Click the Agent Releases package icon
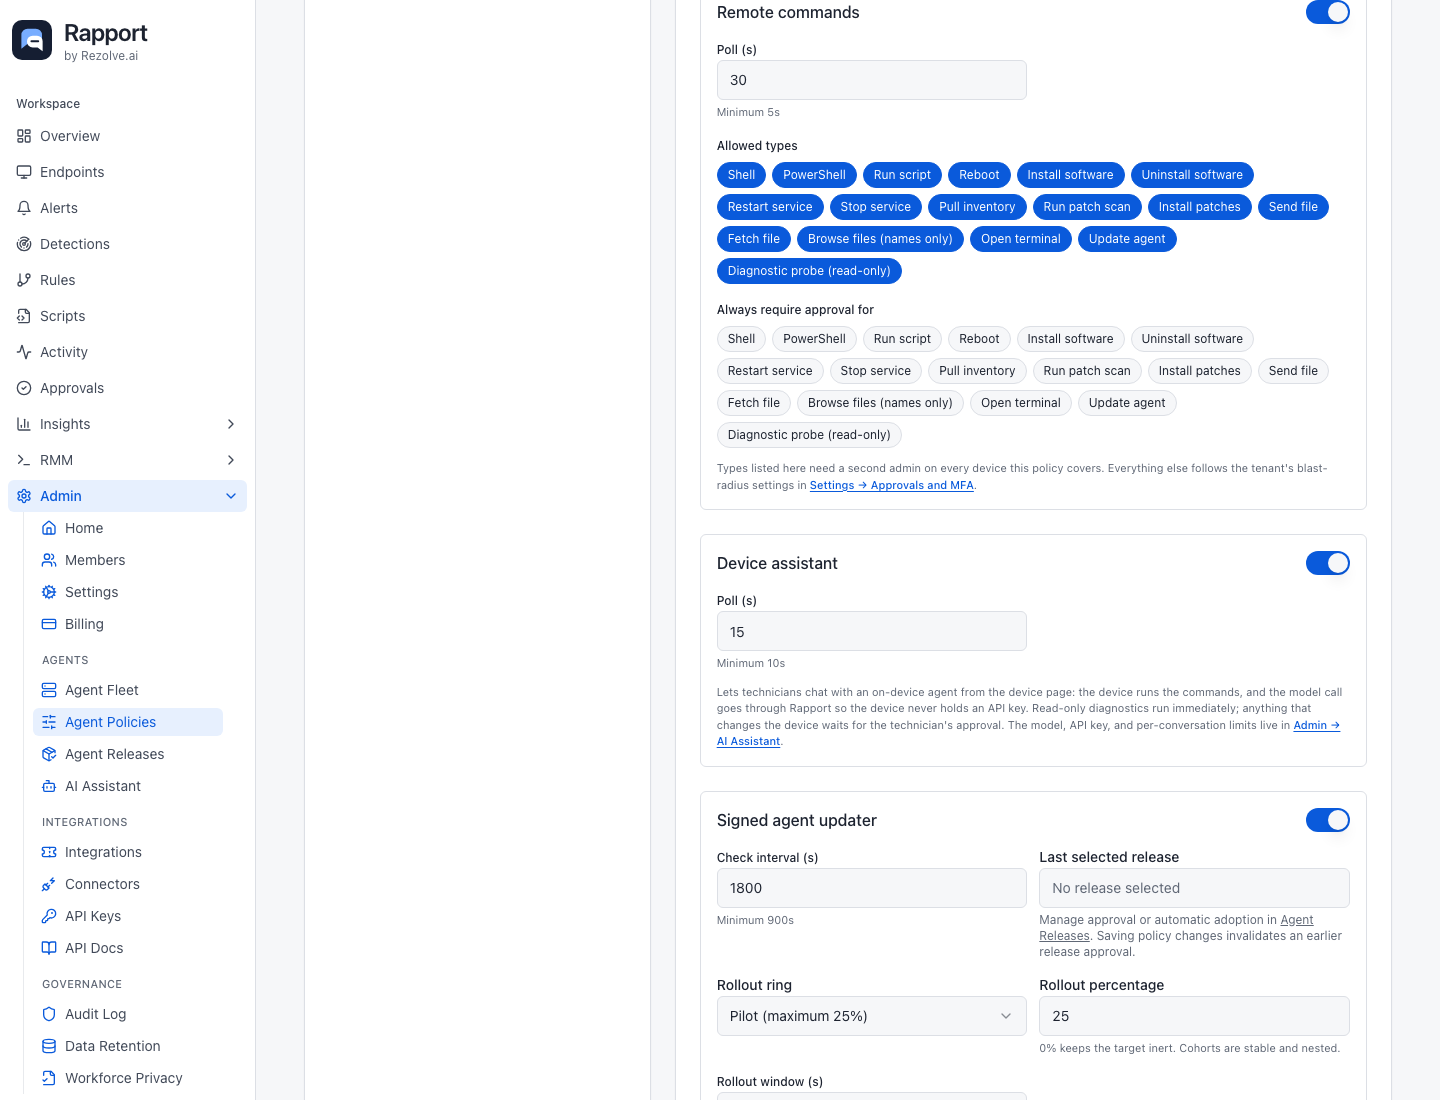Viewport: 1440px width, 1100px height. click(x=49, y=754)
